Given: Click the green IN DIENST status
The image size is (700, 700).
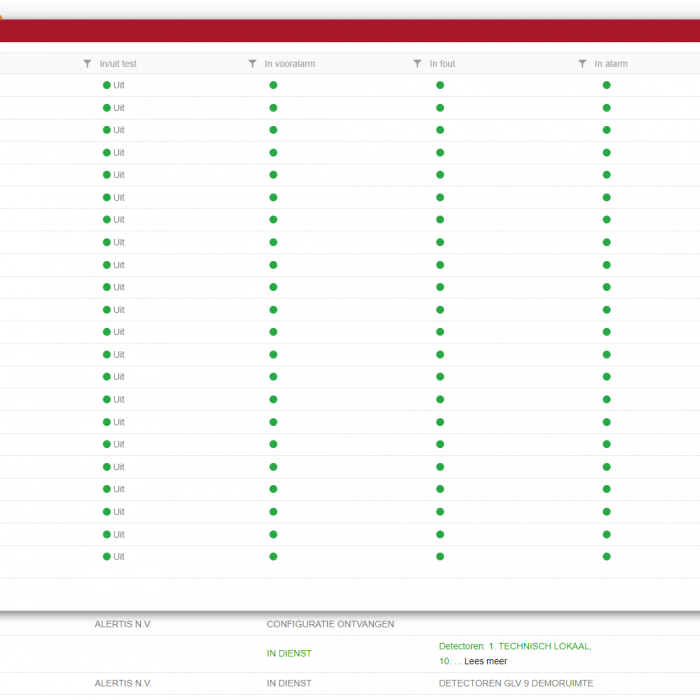Looking at the screenshot, I should 289,653.
